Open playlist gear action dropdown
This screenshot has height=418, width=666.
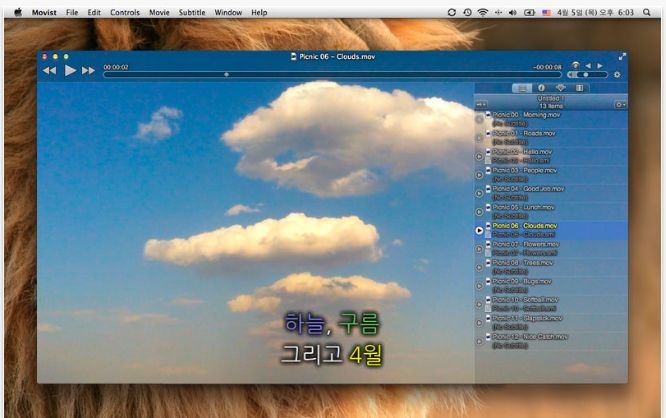tap(620, 104)
